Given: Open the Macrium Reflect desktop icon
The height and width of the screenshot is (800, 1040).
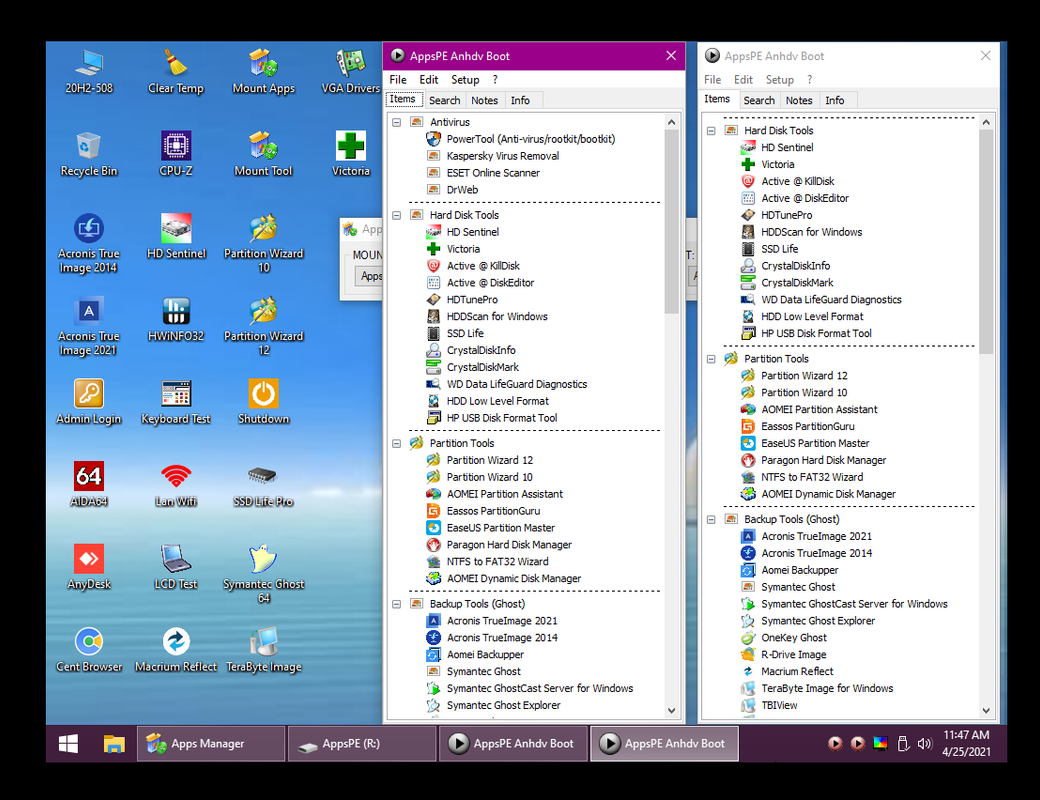Looking at the screenshot, I should point(176,649).
